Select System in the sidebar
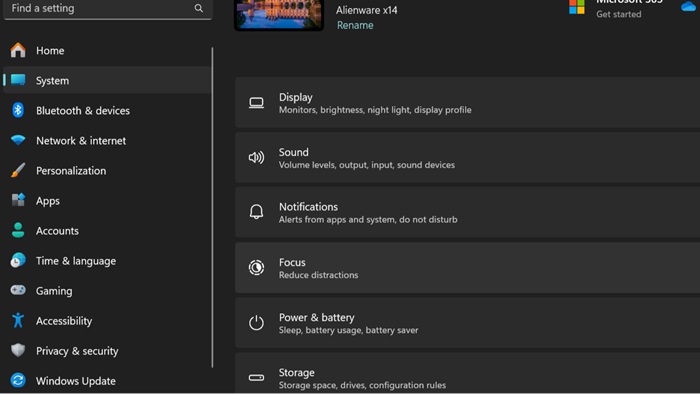 [107, 80]
